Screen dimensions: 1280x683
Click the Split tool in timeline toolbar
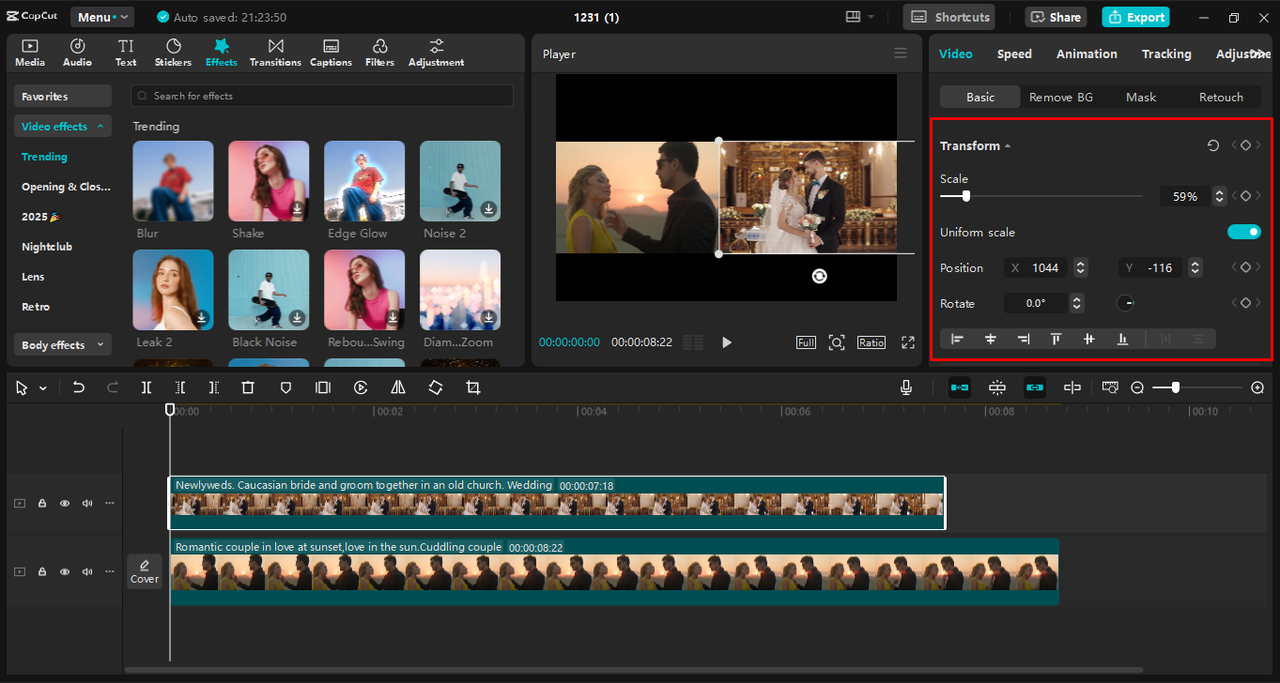pyautogui.click(x=146, y=387)
